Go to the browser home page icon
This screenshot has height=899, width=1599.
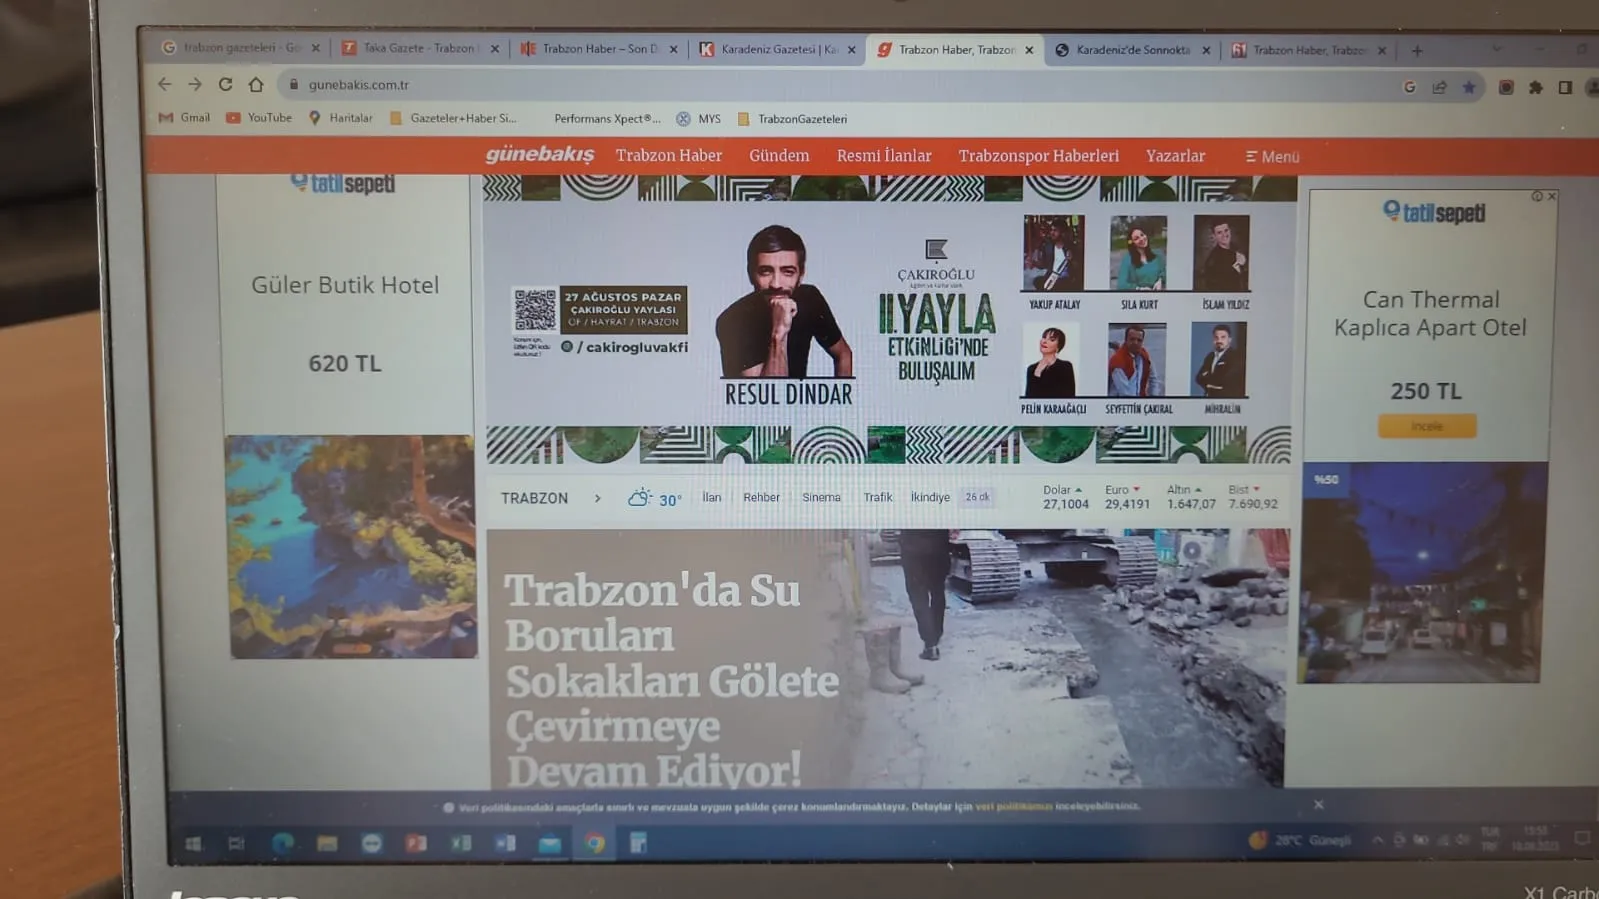(x=256, y=85)
